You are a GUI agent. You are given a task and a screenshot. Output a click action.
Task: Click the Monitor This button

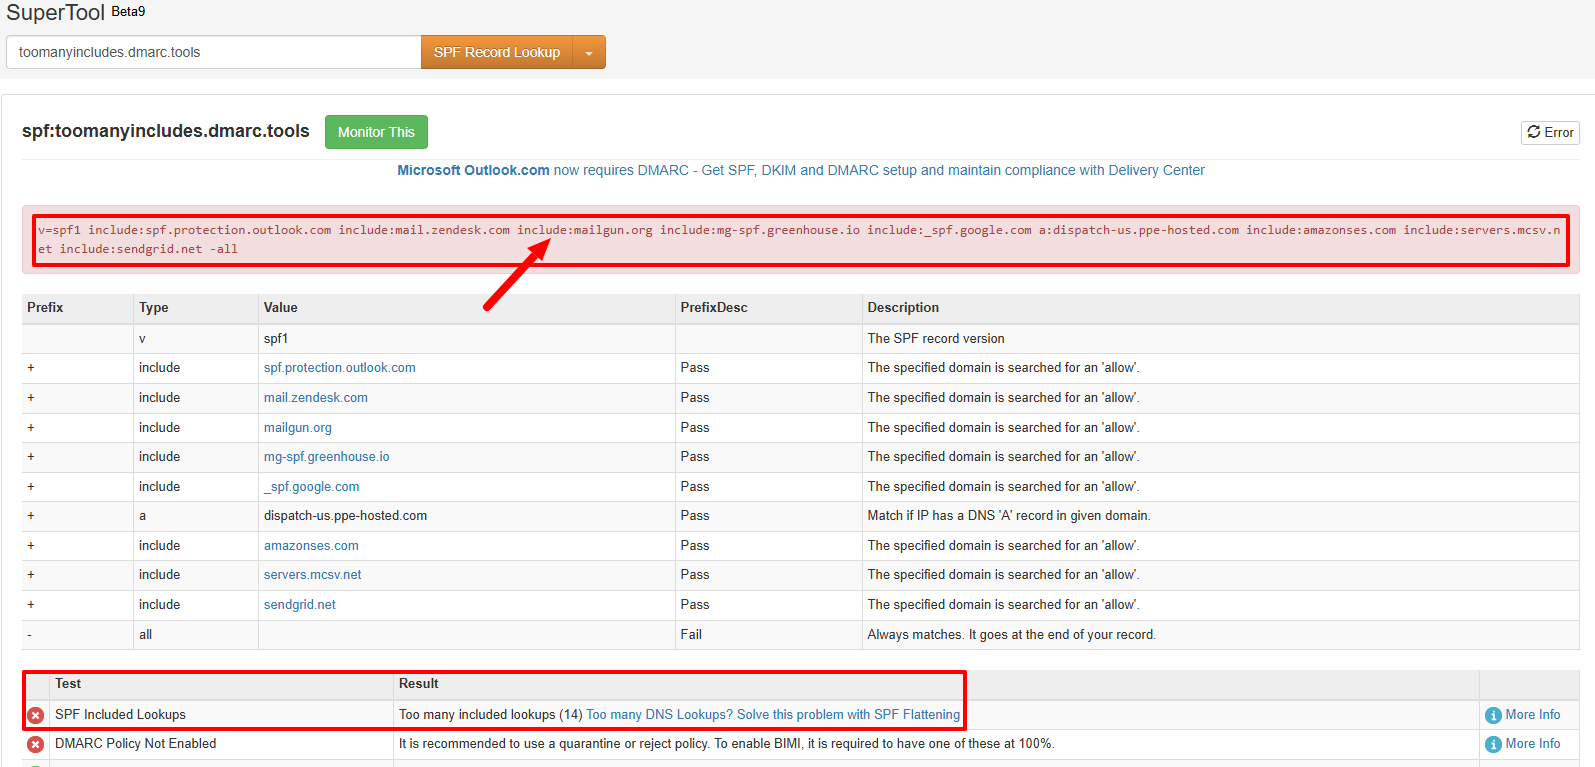point(376,132)
